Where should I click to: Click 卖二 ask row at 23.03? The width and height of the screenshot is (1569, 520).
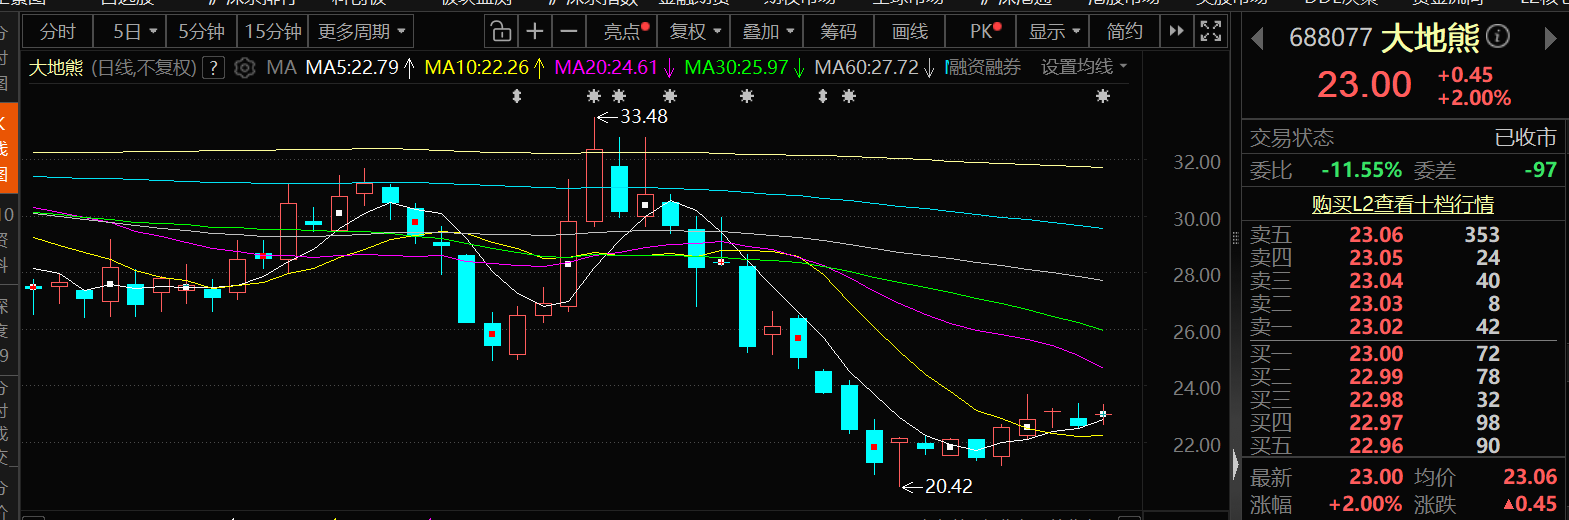click(x=1403, y=304)
